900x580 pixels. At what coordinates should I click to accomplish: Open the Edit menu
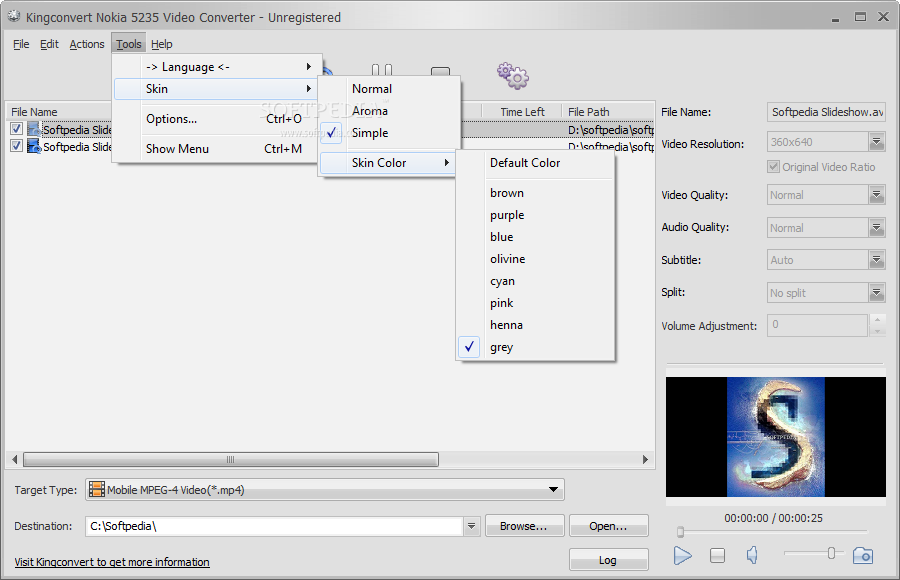point(49,44)
